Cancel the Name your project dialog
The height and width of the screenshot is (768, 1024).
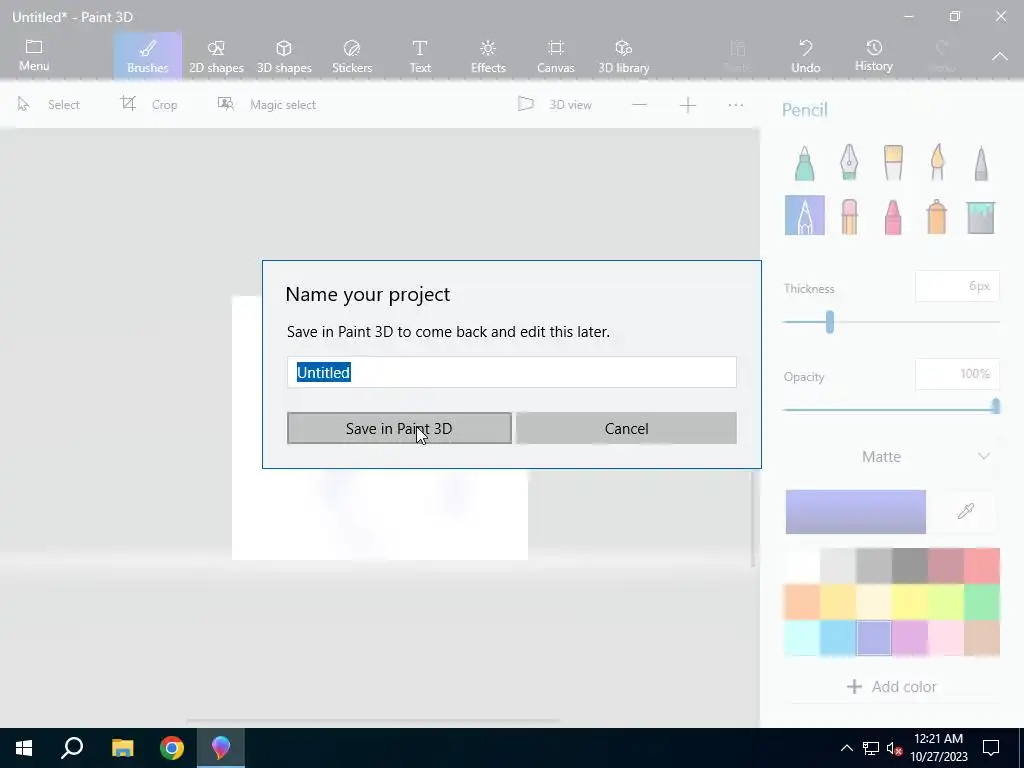[x=626, y=428]
